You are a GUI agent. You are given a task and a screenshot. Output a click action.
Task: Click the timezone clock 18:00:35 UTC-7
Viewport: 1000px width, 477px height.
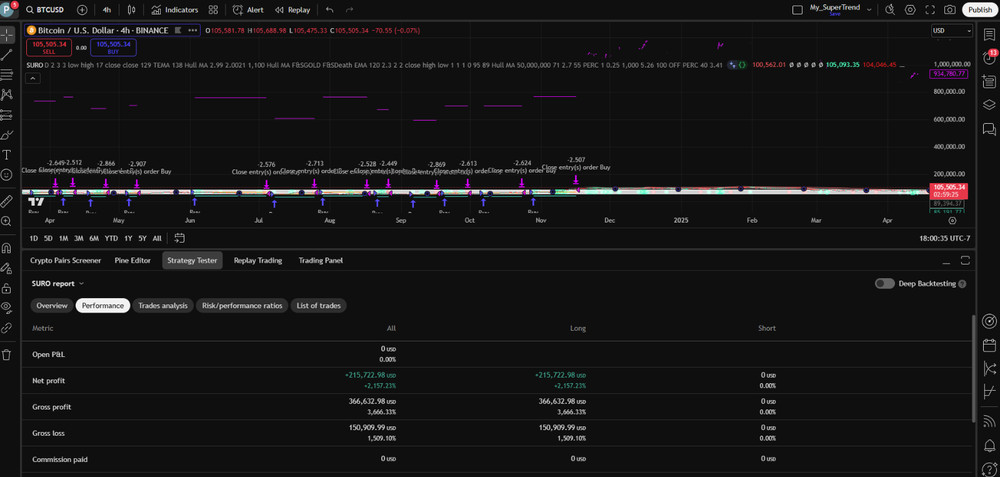pyautogui.click(x=943, y=238)
